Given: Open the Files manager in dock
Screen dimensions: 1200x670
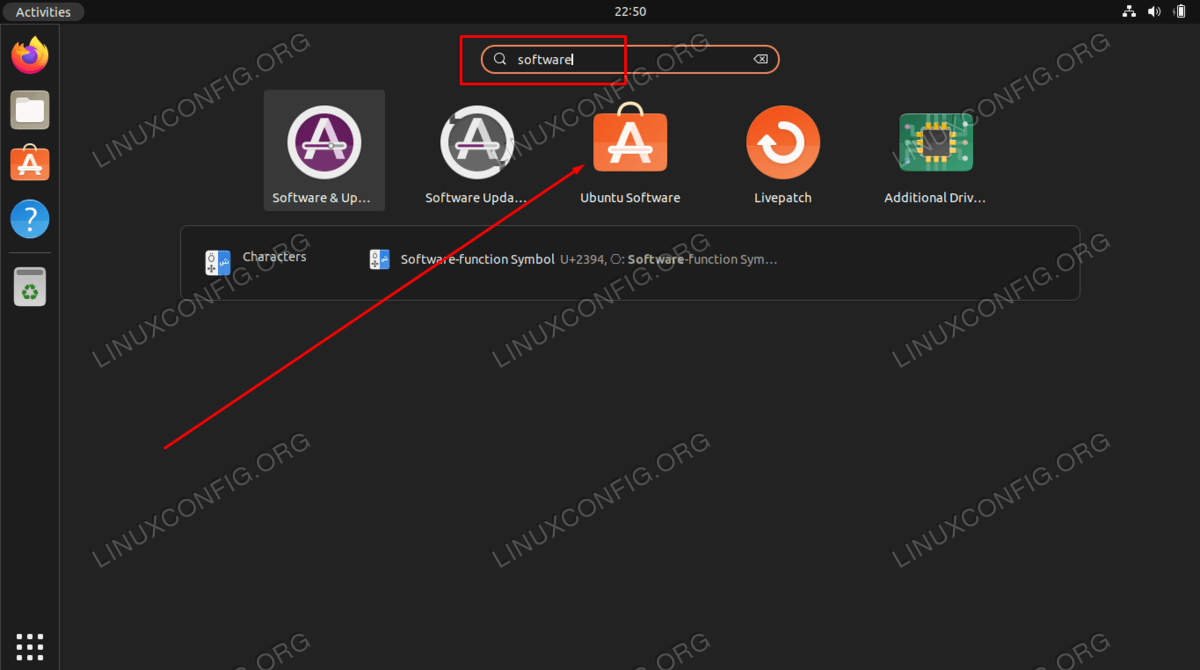Looking at the screenshot, I should click(30, 109).
